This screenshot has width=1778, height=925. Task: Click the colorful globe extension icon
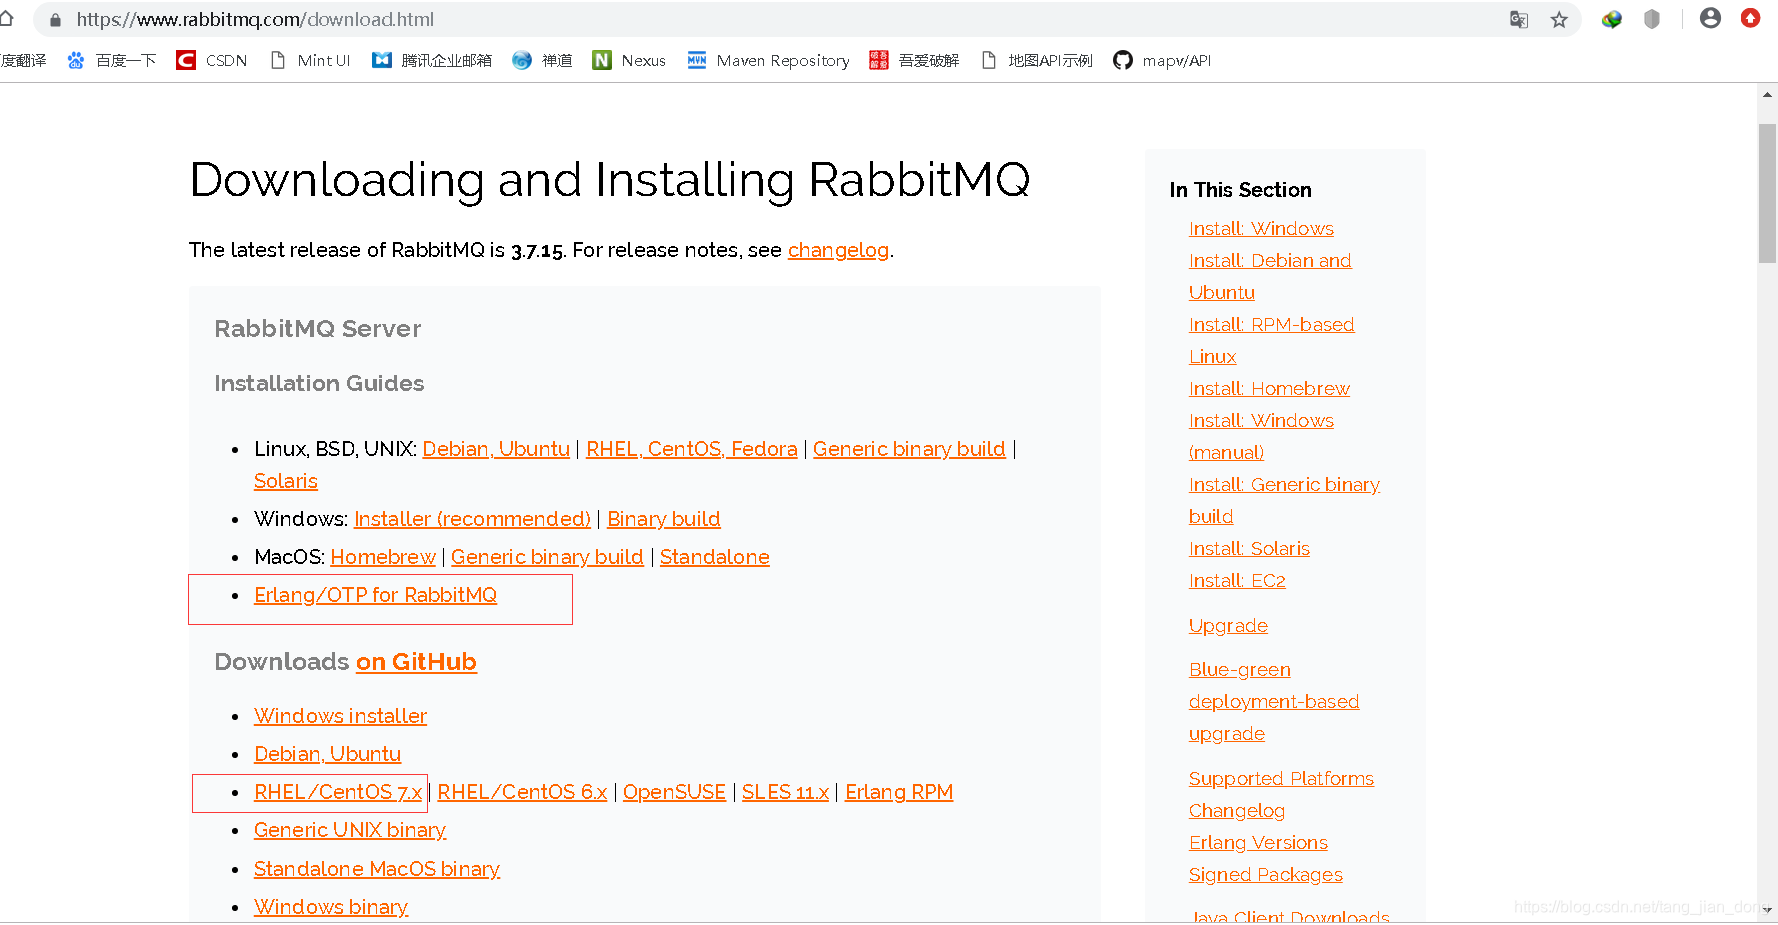1612,19
